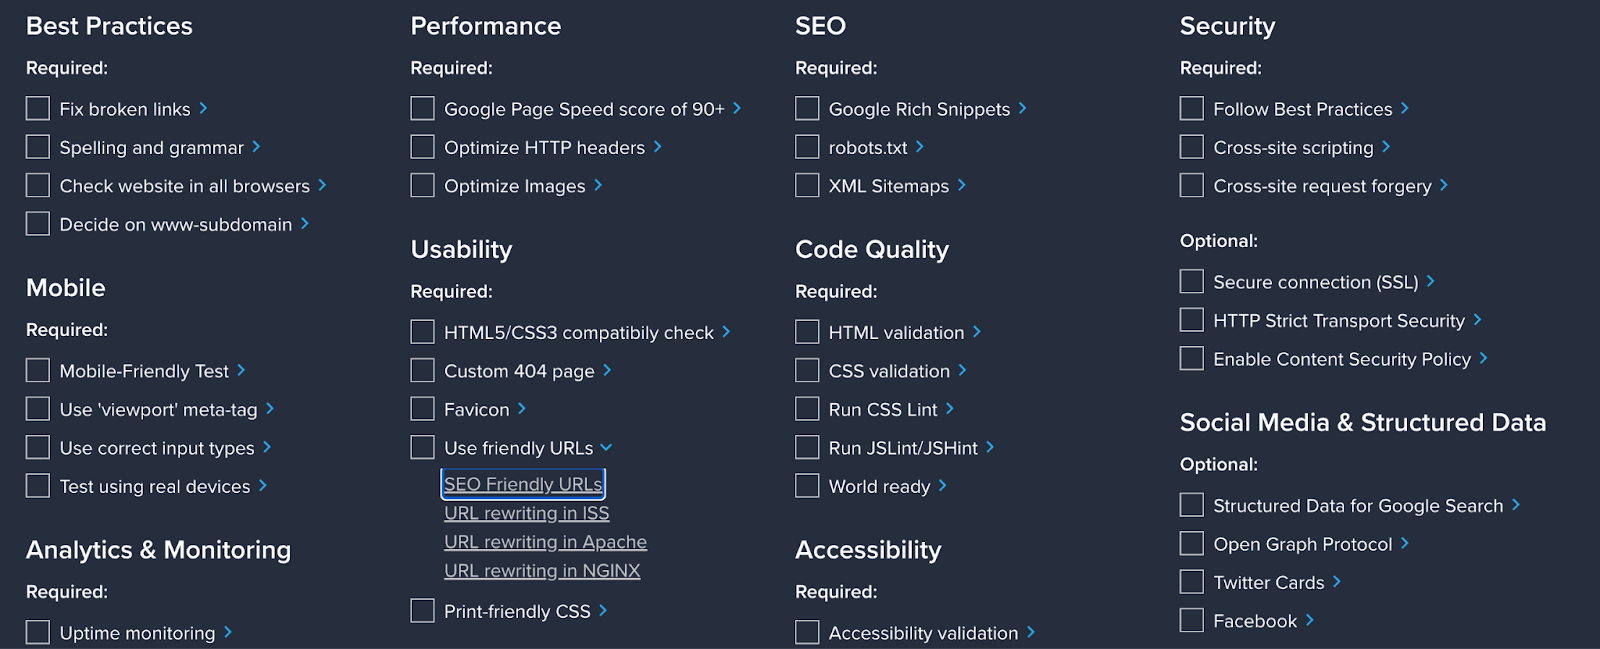Check the Run JSLint/JSHint checkbox
1600x649 pixels.
click(807, 447)
